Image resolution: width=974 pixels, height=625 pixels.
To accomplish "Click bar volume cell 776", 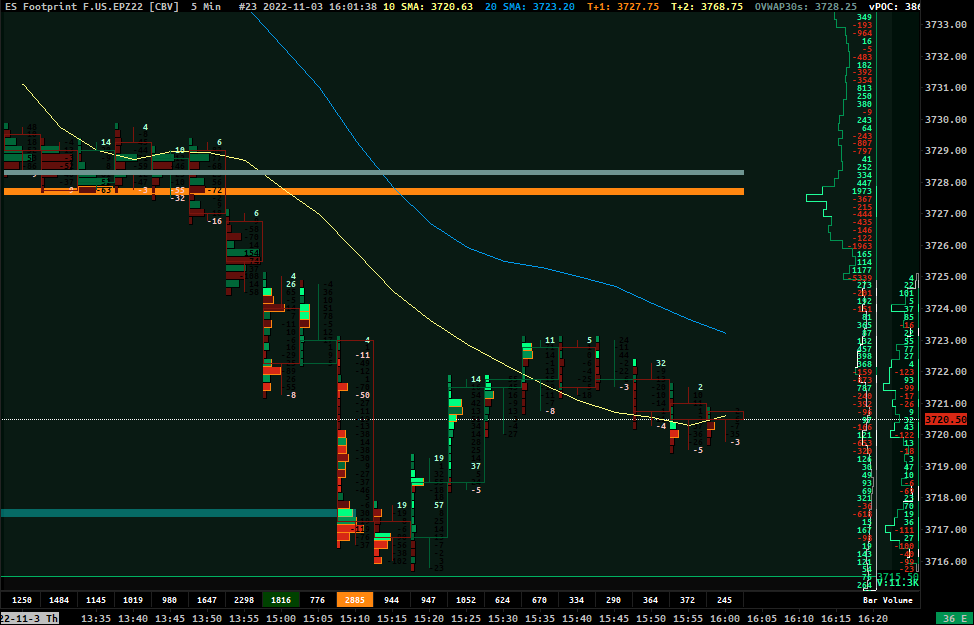I will pos(317,600).
